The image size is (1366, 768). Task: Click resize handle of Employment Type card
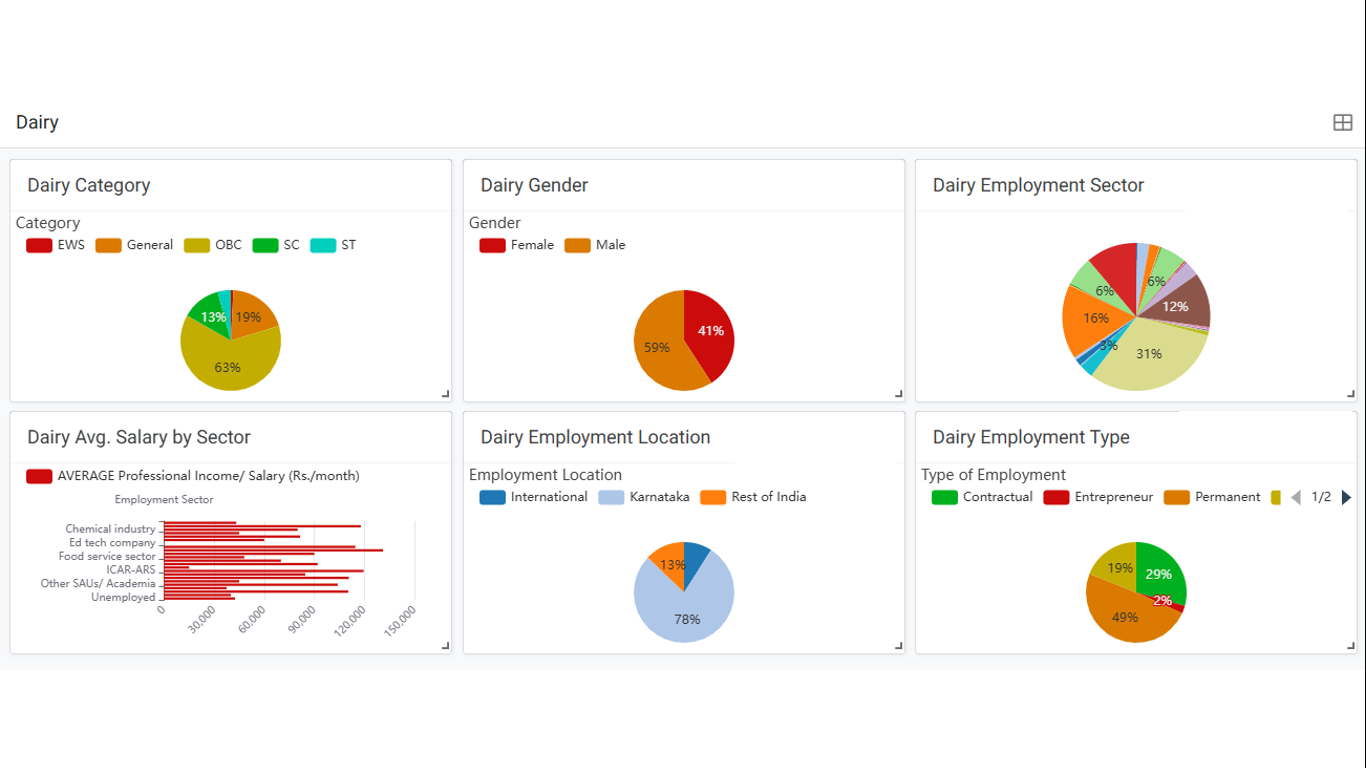(x=1350, y=646)
